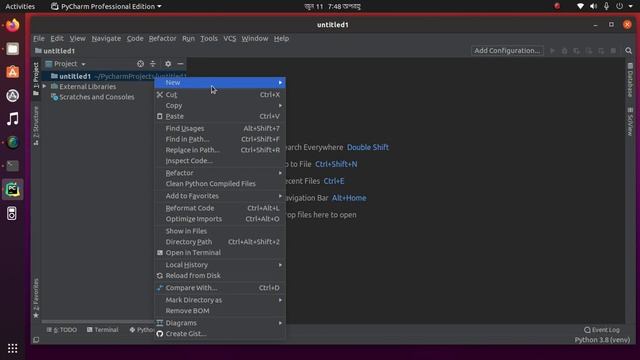Image resolution: width=640 pixels, height=360 pixels.
Task: Expand External Libraries tree node
Action: pyautogui.click(x=44, y=87)
